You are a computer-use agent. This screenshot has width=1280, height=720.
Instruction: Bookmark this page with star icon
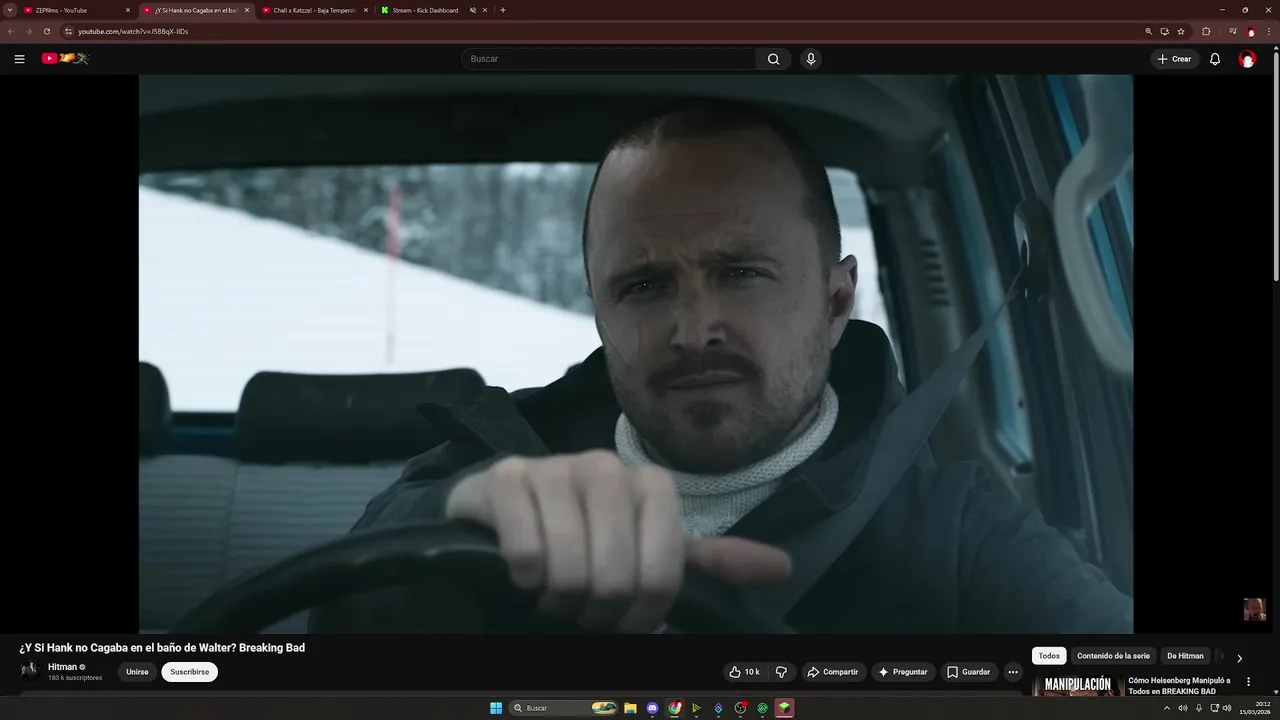click(x=1181, y=31)
